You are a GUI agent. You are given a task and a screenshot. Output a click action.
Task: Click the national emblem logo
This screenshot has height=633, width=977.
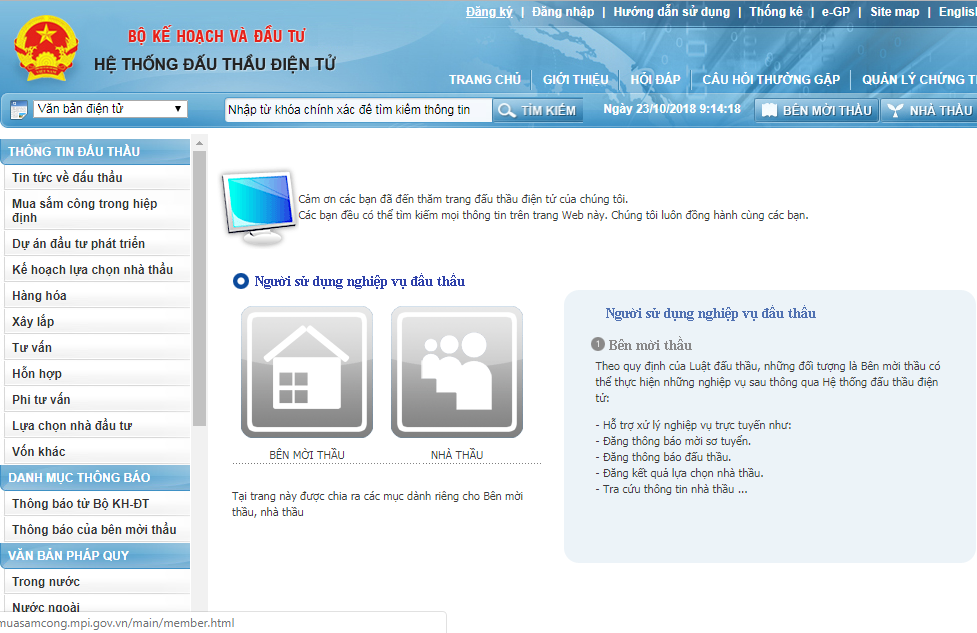pyautogui.click(x=46, y=49)
